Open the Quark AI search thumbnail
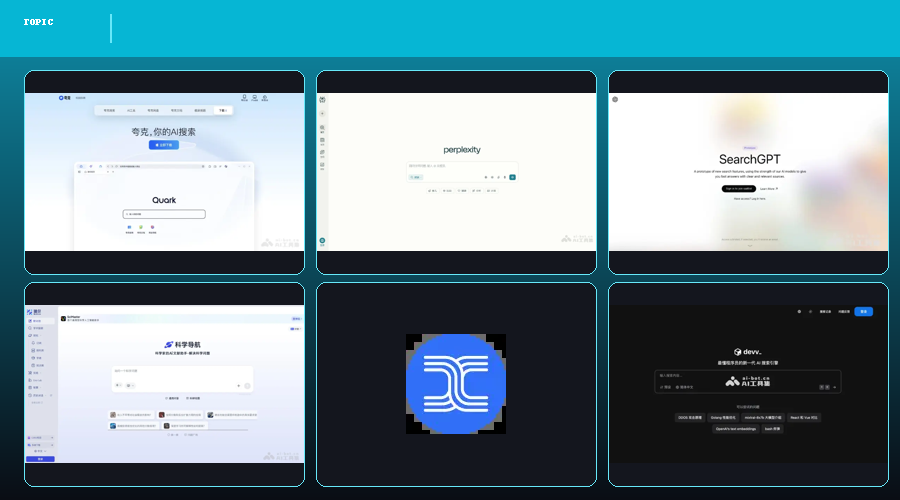The width and height of the screenshot is (900, 500). point(164,172)
